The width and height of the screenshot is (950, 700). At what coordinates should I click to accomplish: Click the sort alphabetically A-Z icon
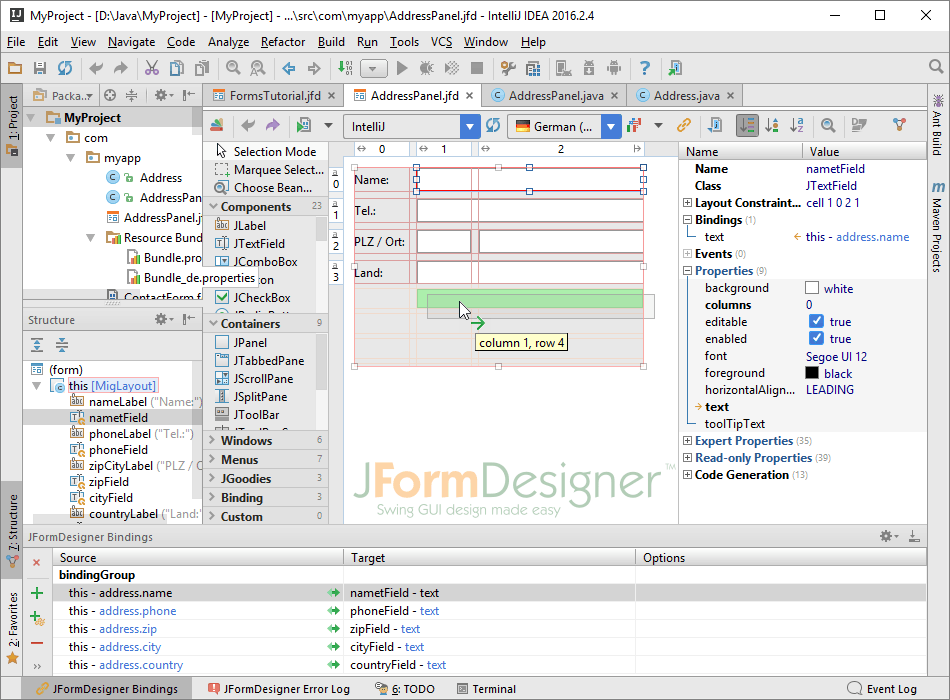(x=797, y=125)
